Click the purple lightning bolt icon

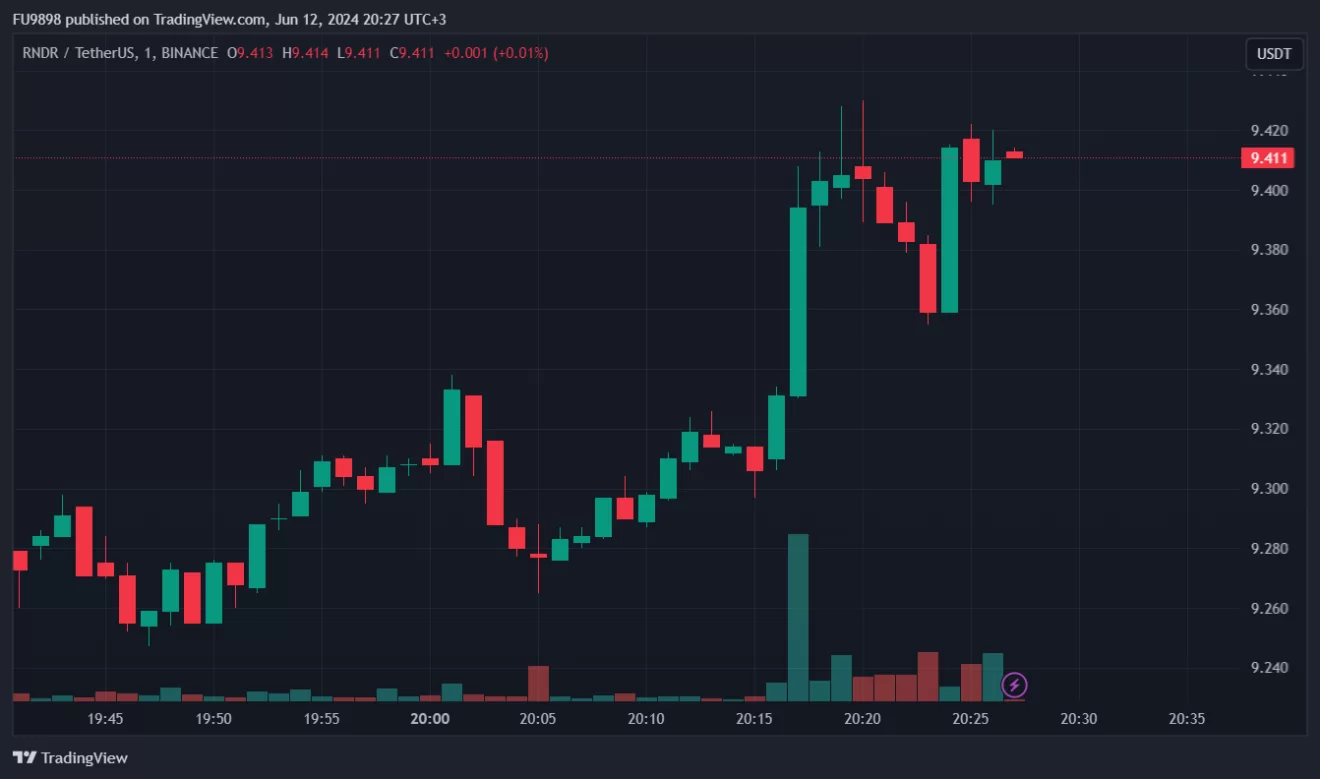(1014, 685)
